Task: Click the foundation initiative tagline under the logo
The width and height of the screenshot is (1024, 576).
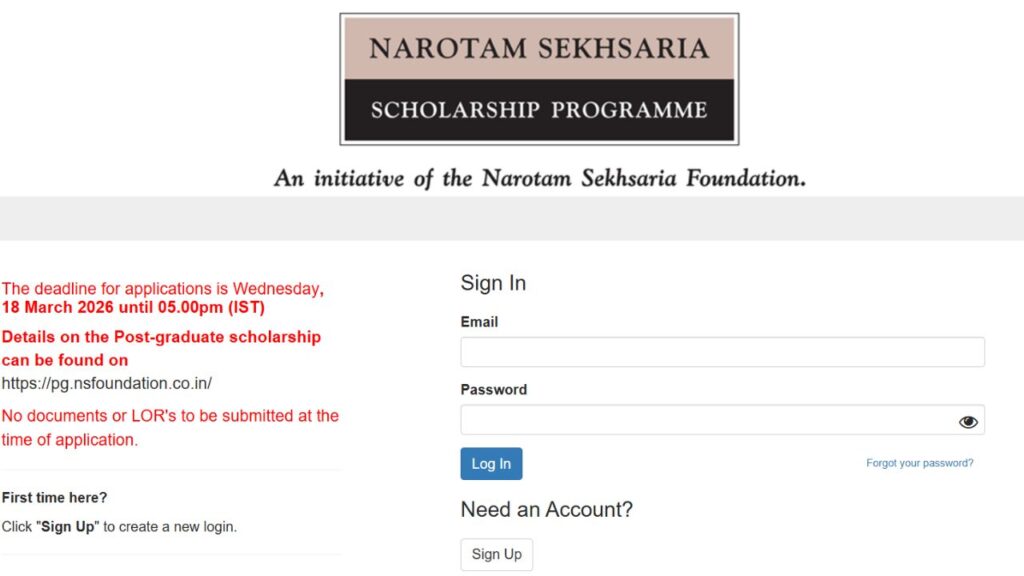Action: [539, 178]
